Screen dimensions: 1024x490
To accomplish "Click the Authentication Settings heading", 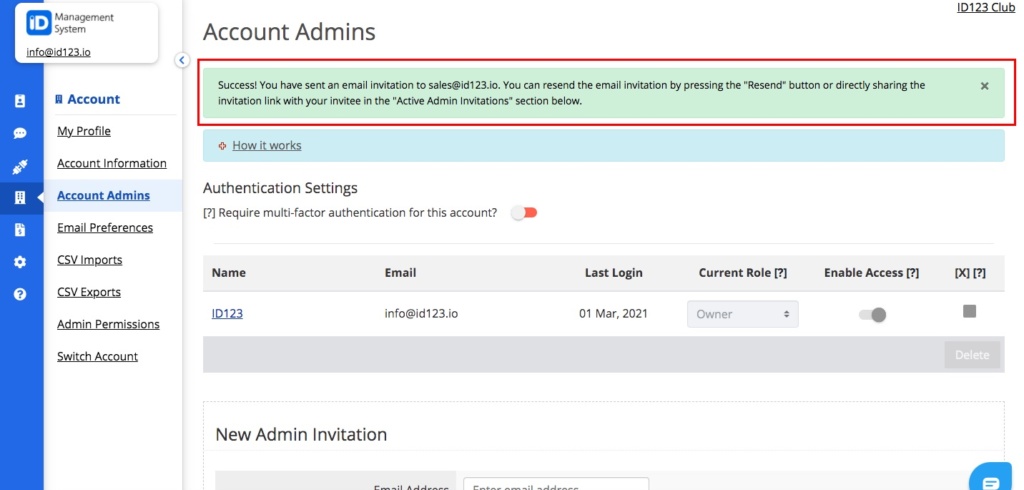I will 280,188.
